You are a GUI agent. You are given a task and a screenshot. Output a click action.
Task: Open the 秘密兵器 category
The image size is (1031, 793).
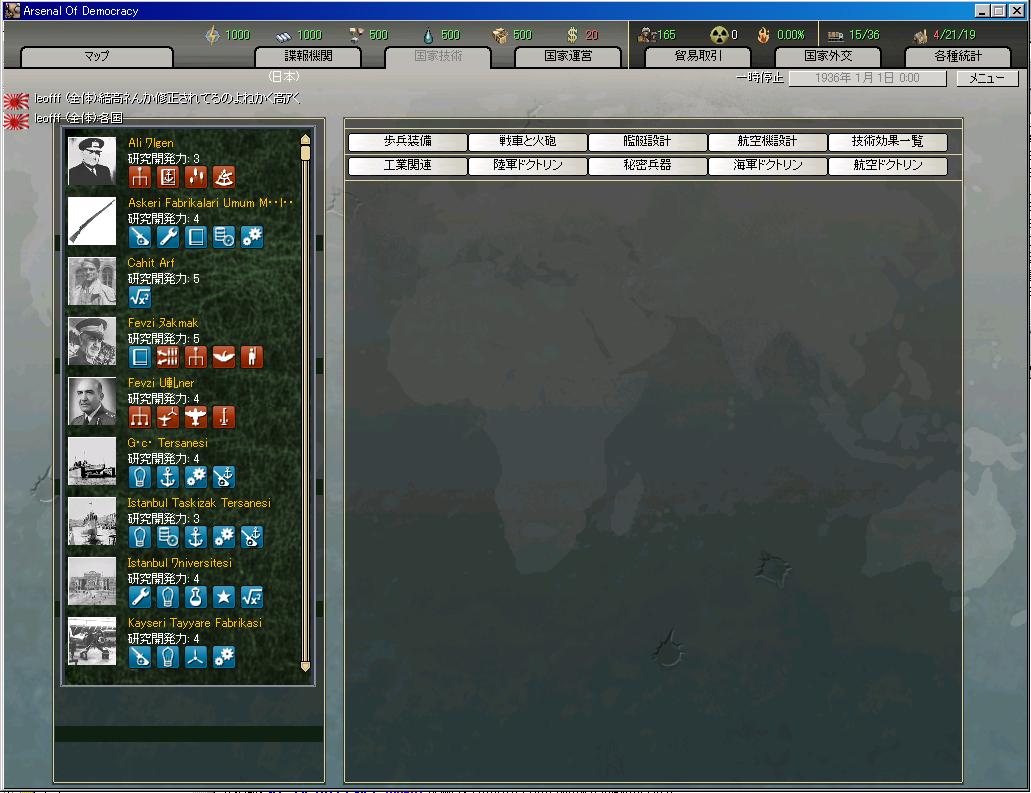click(648, 166)
